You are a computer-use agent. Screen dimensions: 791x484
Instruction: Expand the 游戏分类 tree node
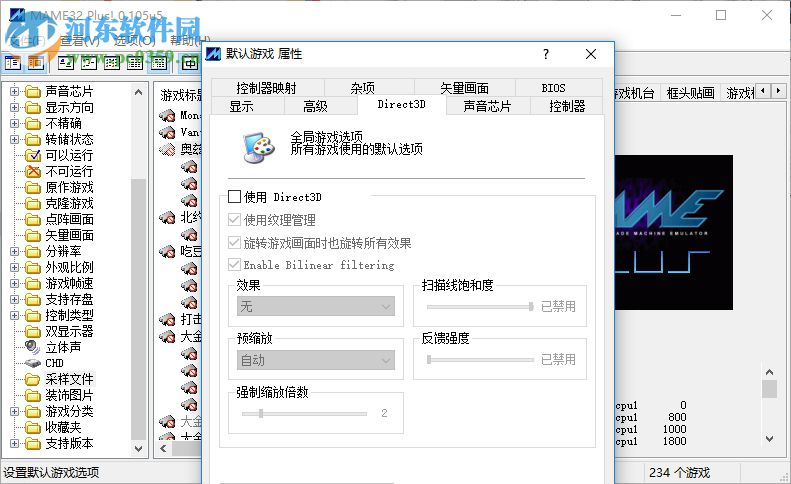tap(14, 411)
